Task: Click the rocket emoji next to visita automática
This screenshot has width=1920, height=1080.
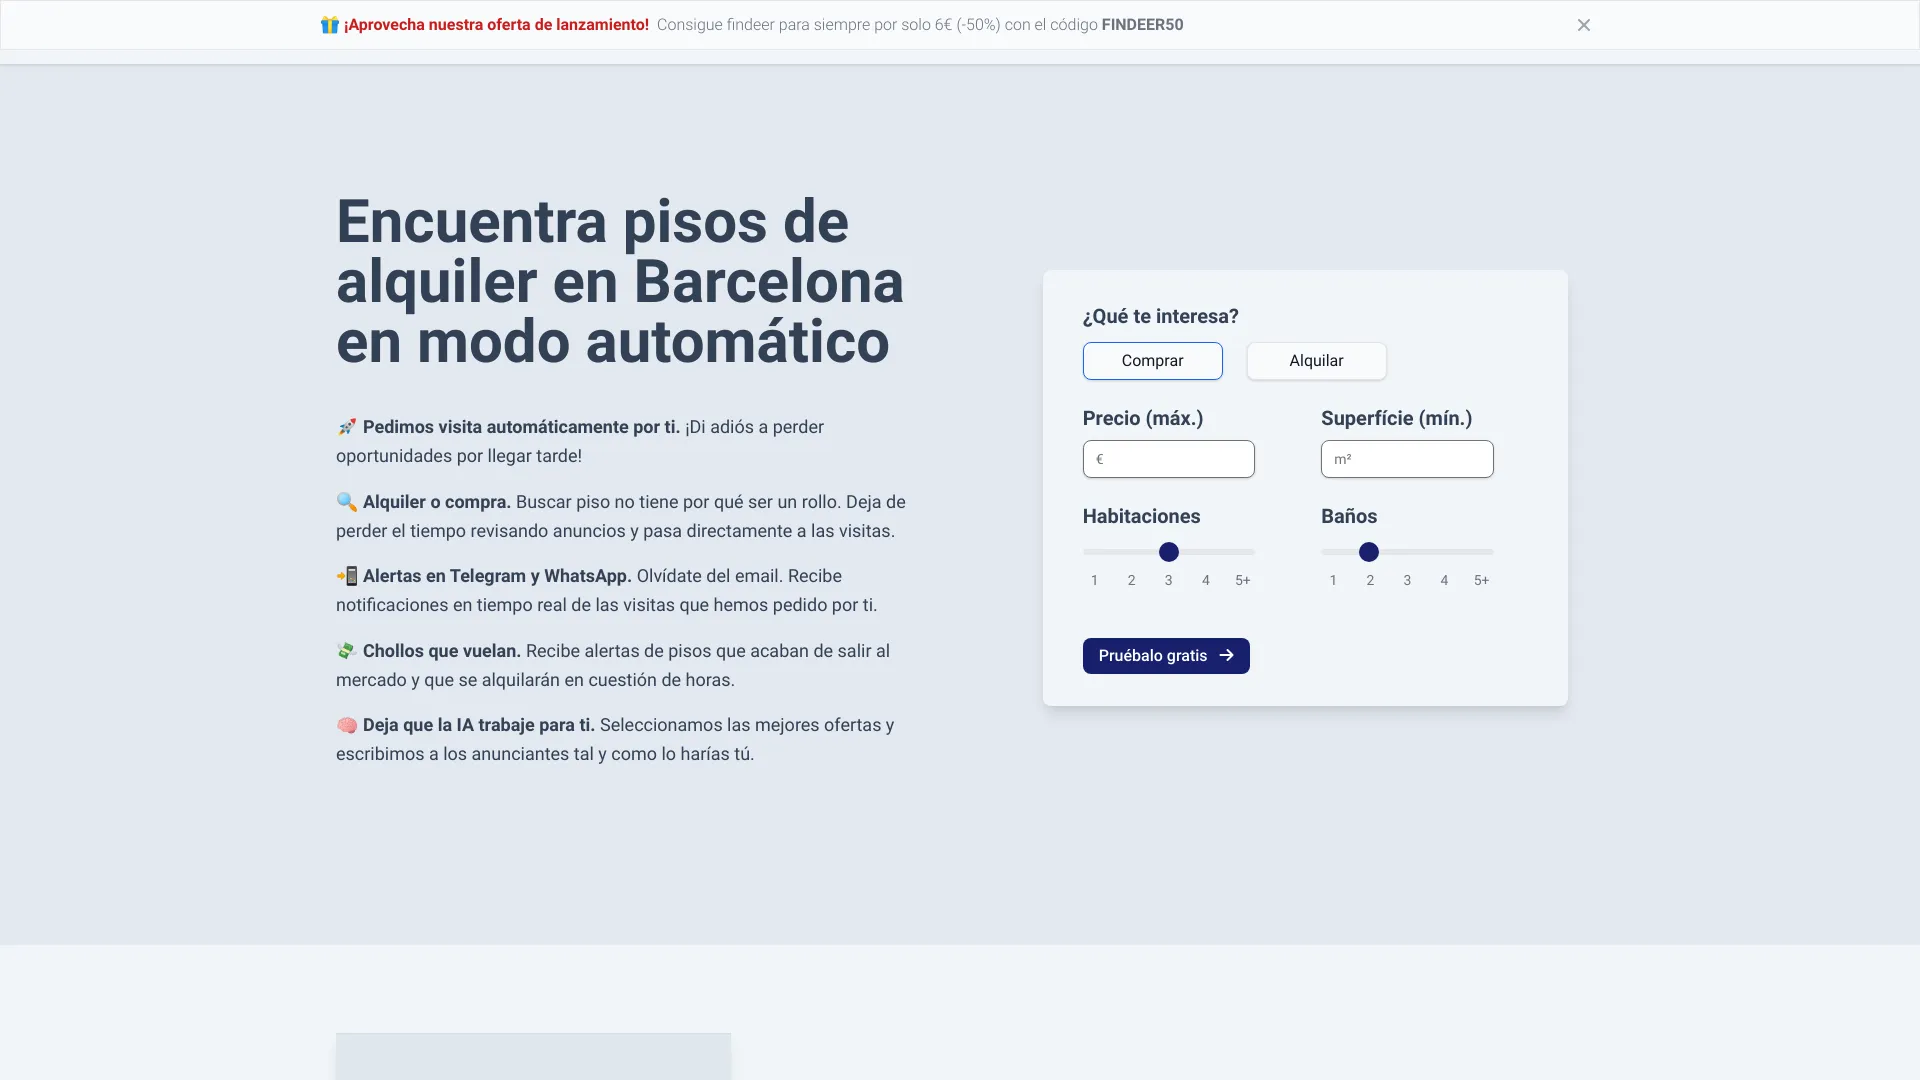Action: click(x=346, y=427)
